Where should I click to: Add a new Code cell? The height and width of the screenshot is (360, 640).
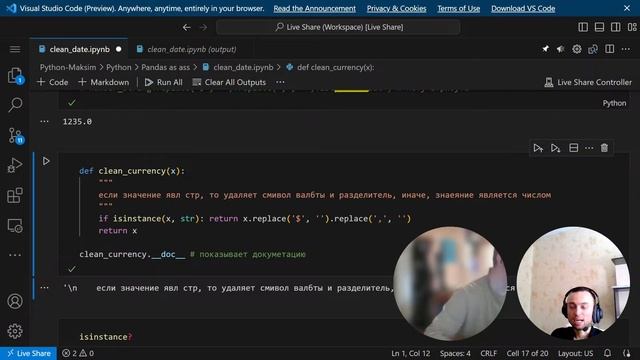coord(53,82)
